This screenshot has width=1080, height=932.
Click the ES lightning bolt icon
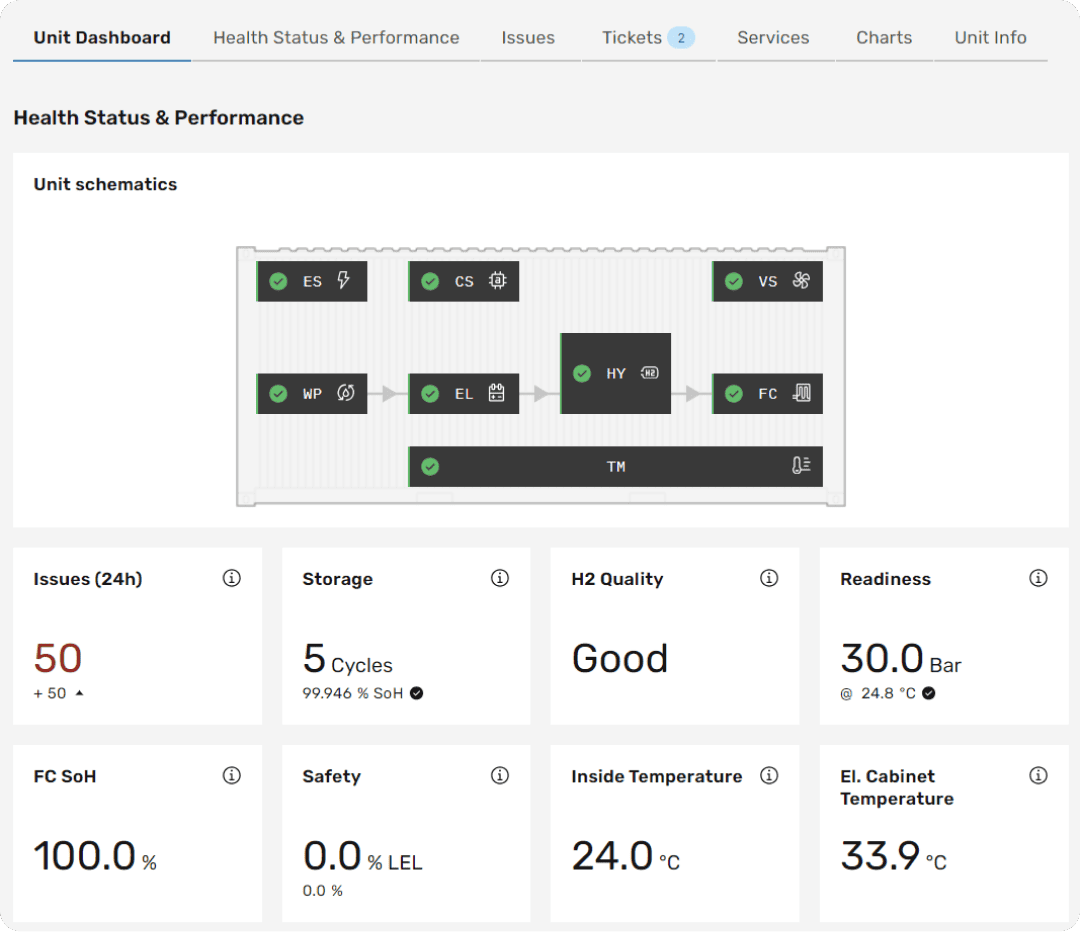[343, 280]
